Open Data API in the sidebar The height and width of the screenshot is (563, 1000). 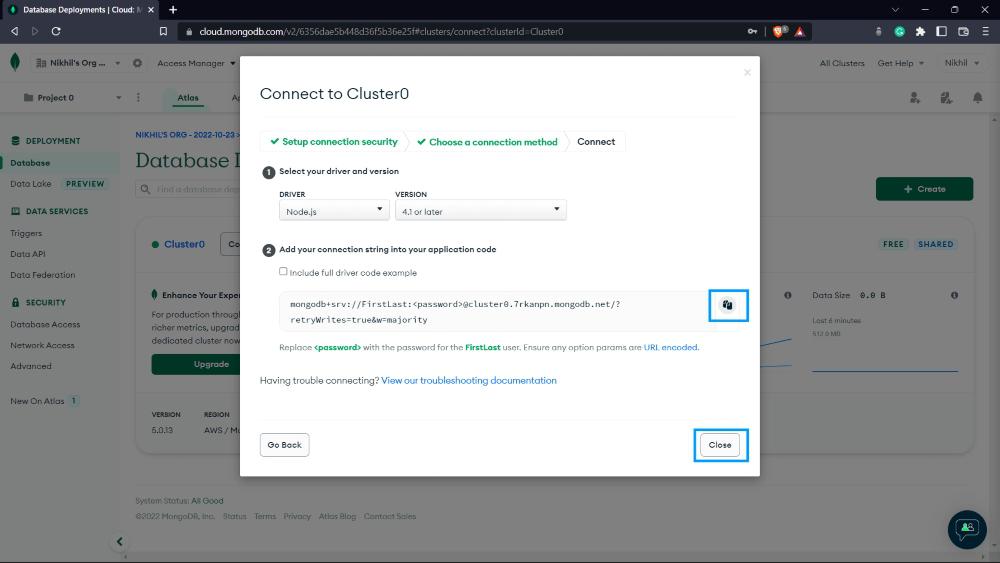(28, 254)
